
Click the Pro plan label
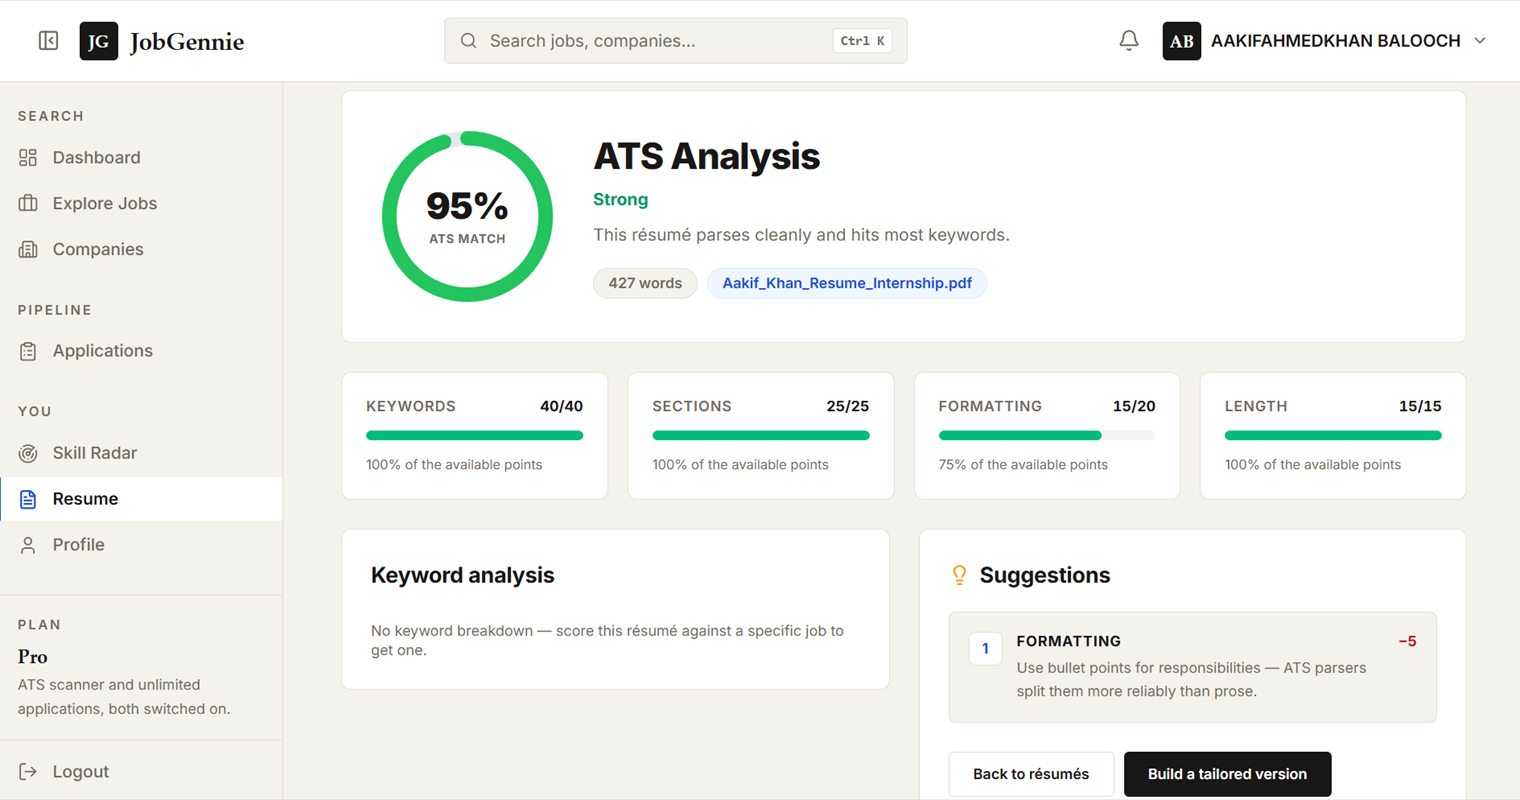coord(32,657)
